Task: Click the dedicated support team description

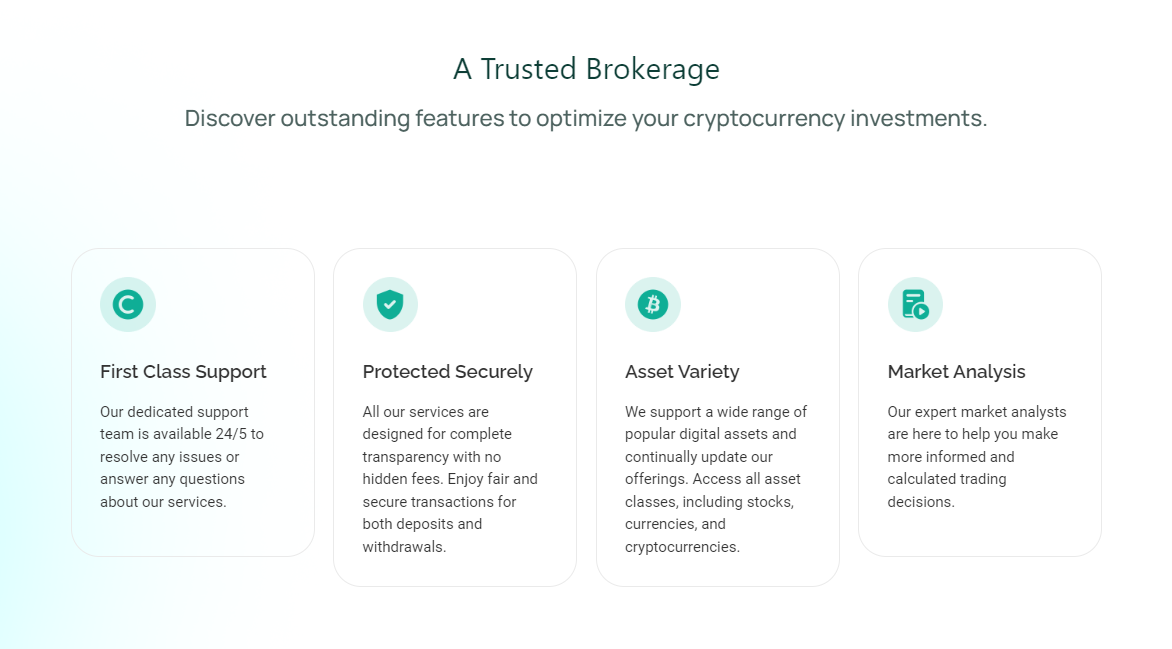Action: tap(181, 457)
